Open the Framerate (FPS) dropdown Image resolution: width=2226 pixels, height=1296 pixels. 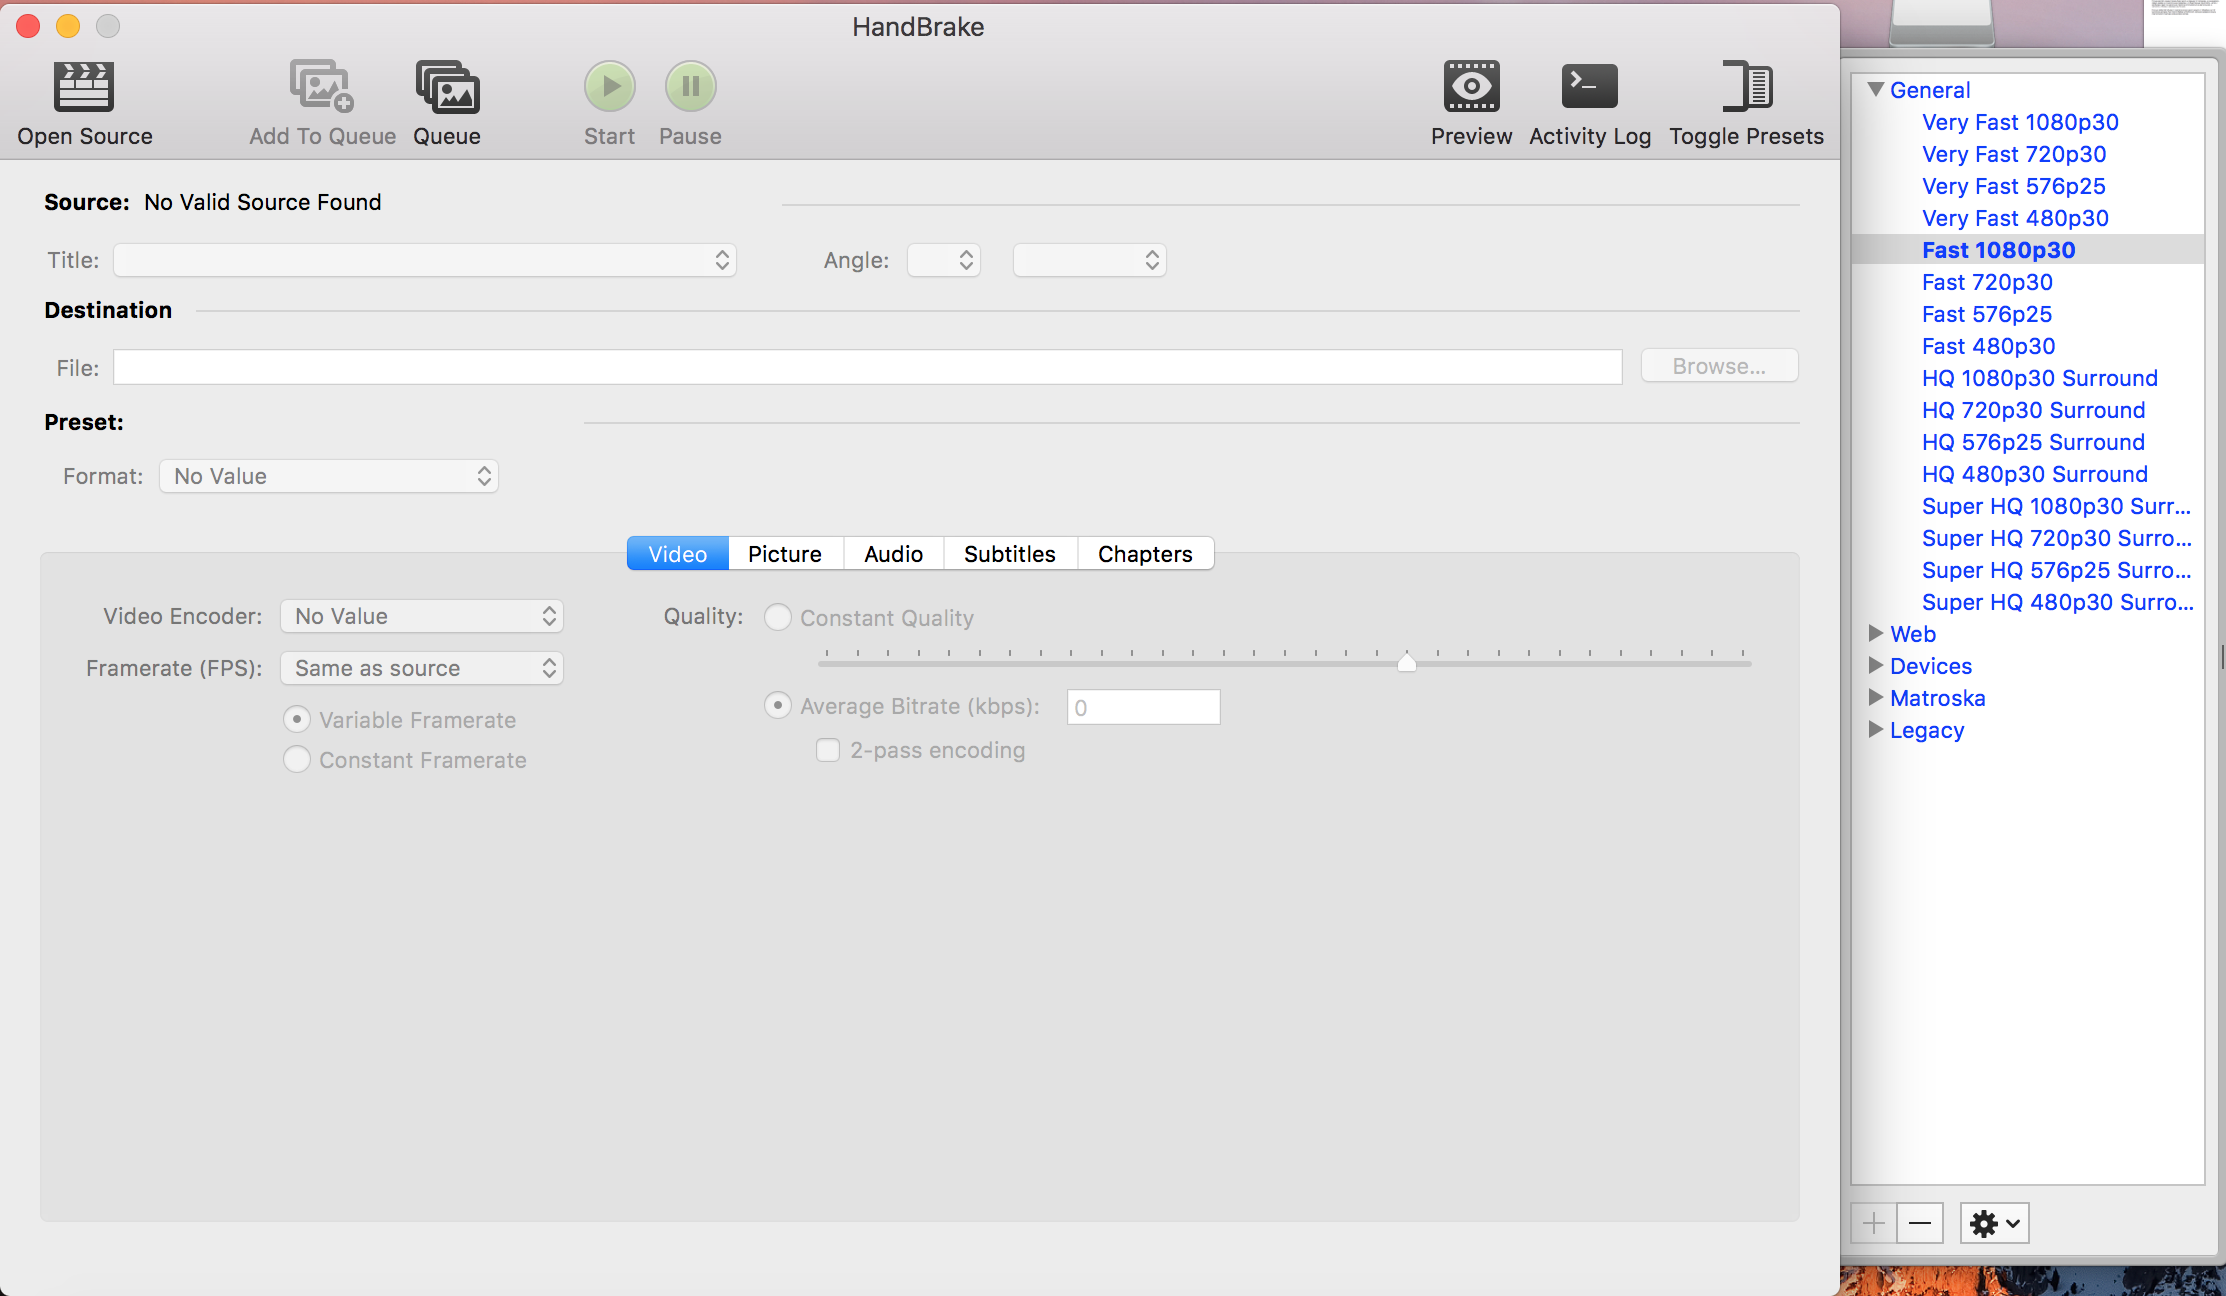pos(422,668)
